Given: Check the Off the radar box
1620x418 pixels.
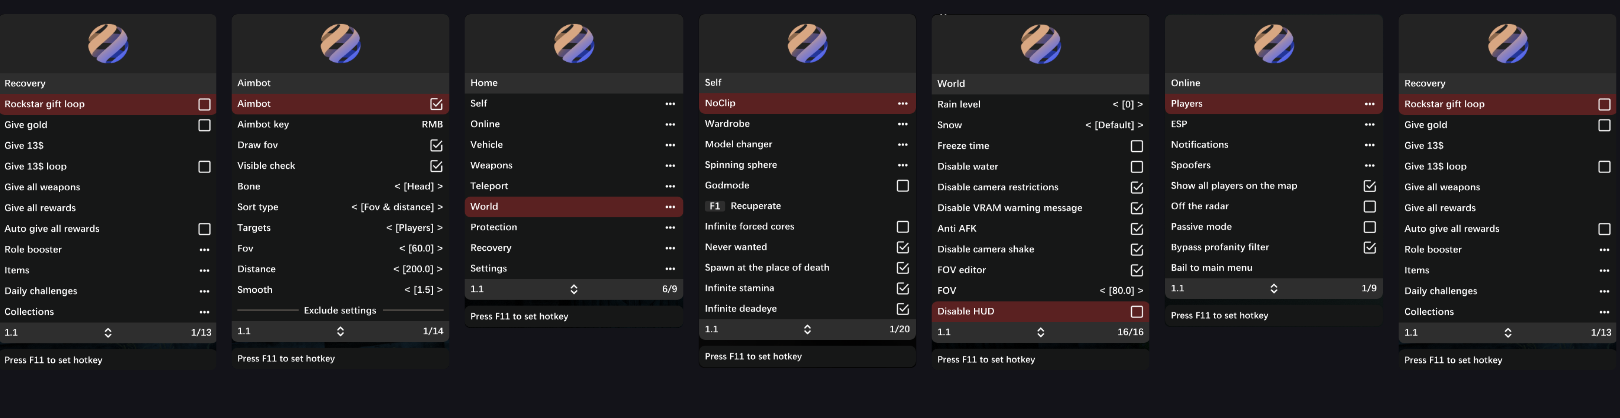Looking at the screenshot, I should [x=1369, y=206].
